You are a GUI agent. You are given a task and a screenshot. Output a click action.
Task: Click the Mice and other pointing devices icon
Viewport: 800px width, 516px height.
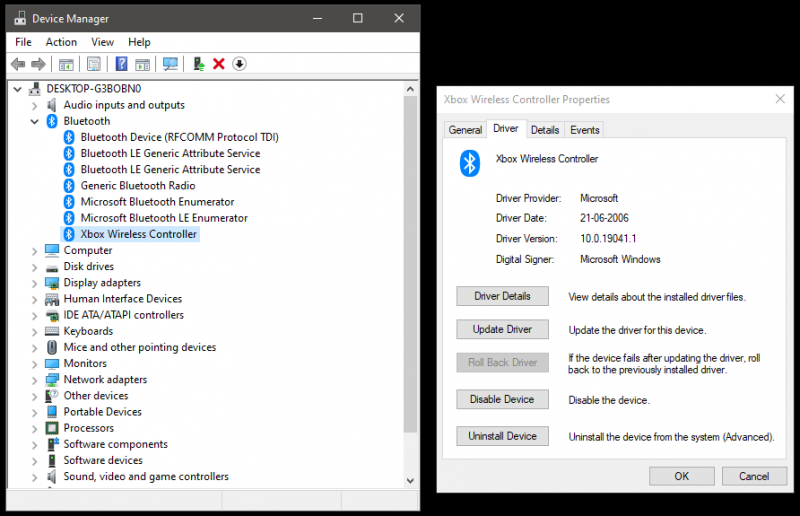(52, 347)
